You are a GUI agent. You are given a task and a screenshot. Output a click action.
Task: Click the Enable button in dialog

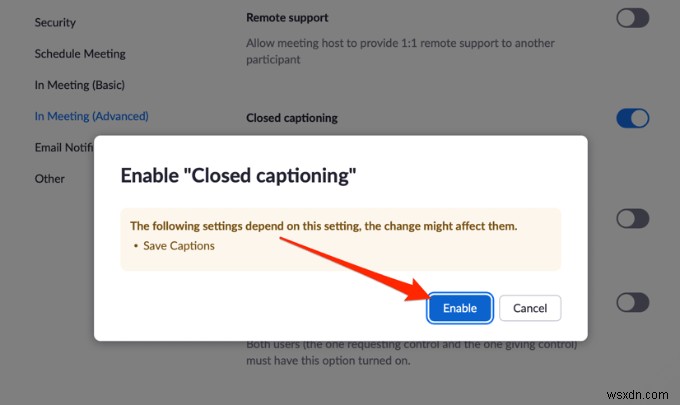[460, 308]
